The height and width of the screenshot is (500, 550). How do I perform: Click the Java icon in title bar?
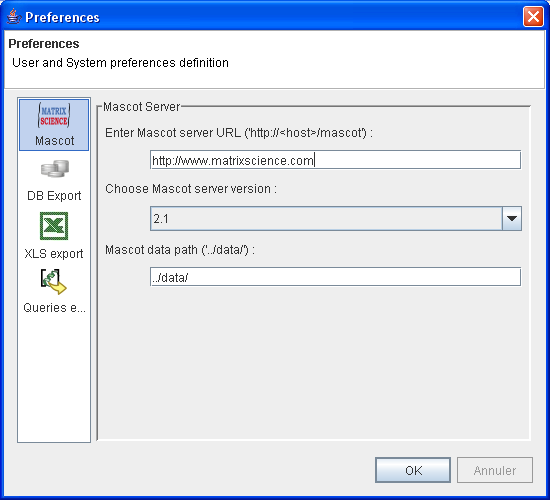(x=14, y=16)
